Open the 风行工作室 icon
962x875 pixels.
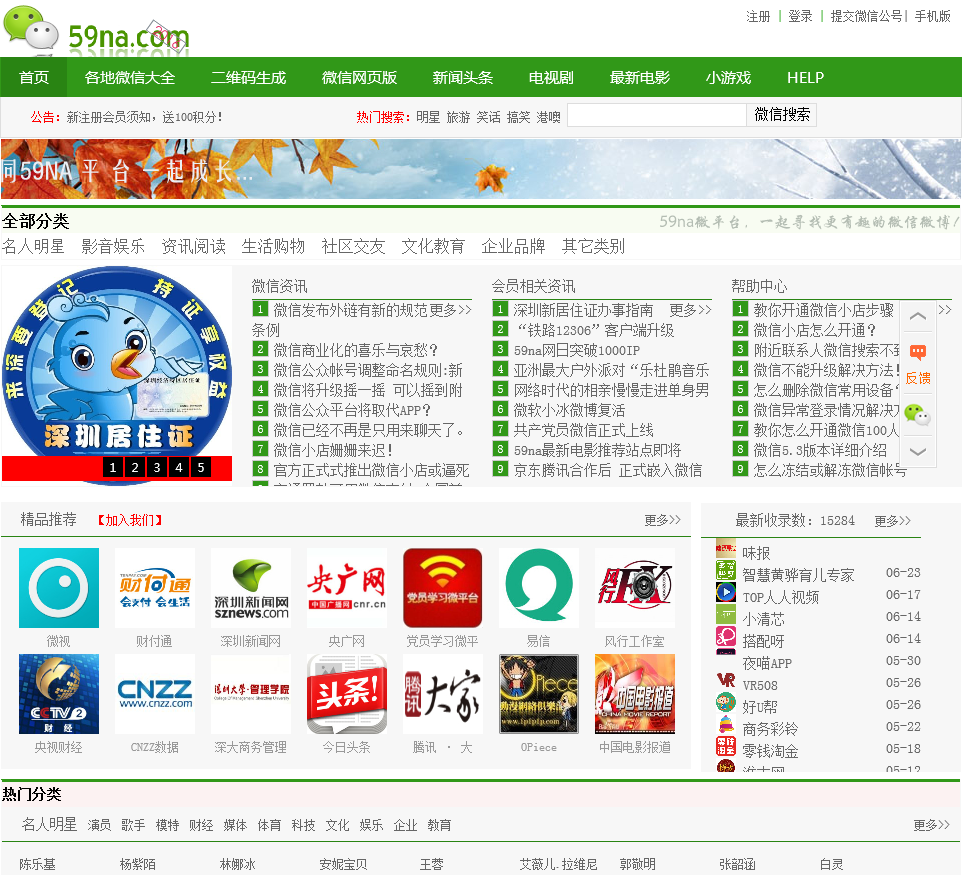634,588
